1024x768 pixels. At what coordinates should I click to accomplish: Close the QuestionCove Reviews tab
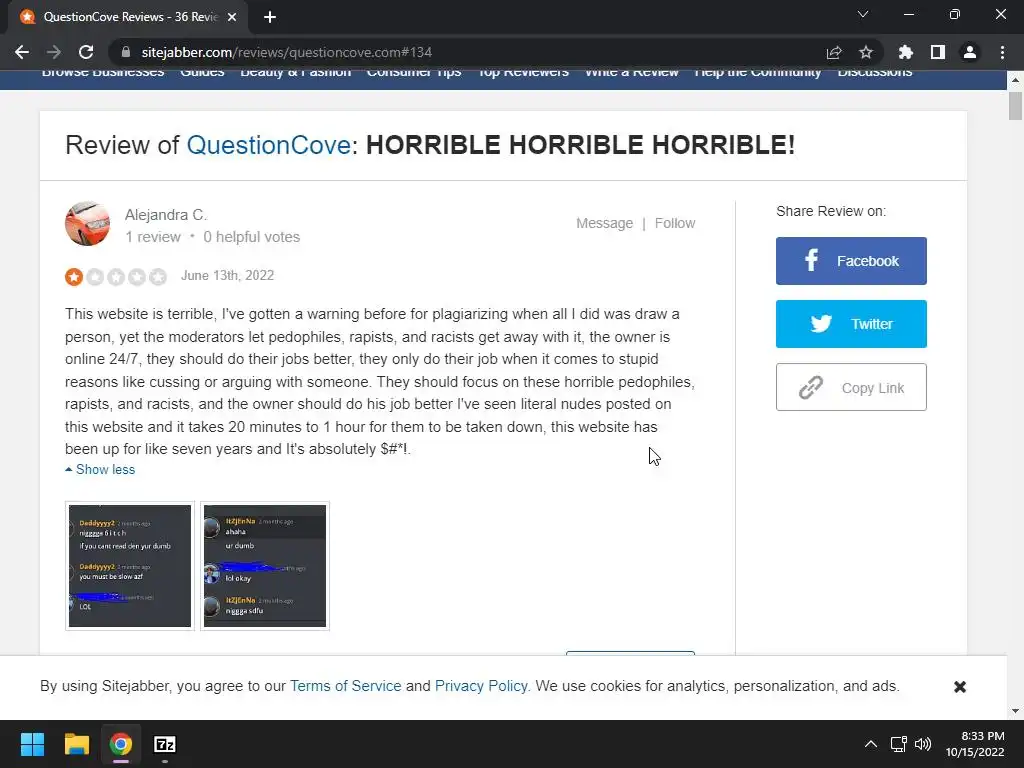pos(232,17)
